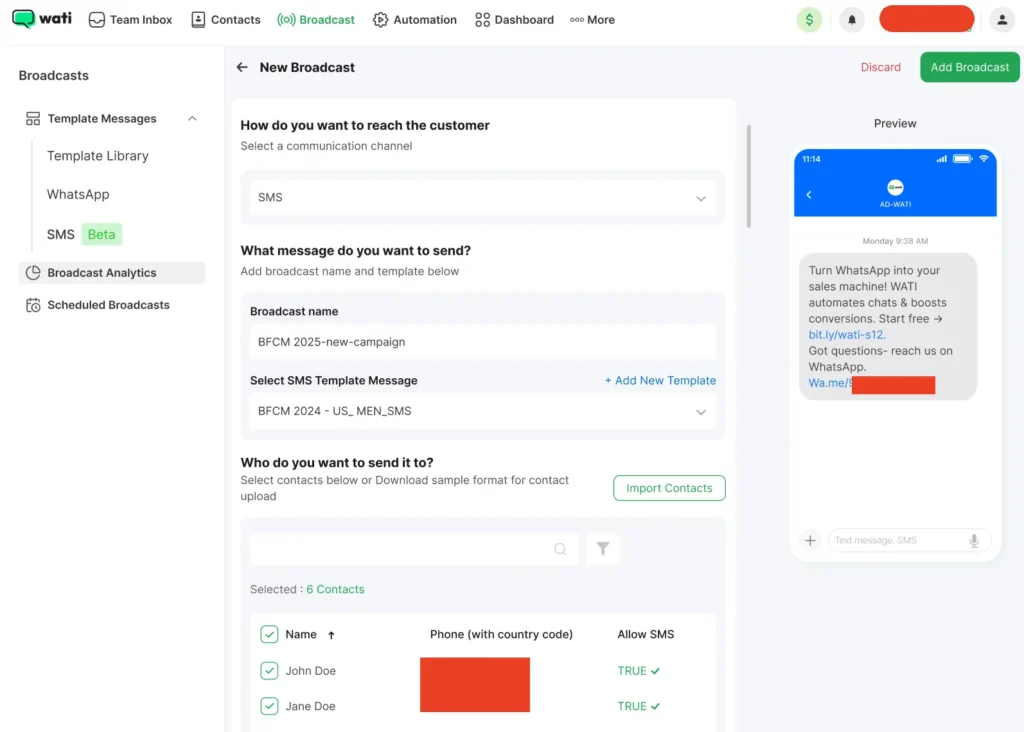
Task: Click the Add New Template link
Action: pos(660,380)
